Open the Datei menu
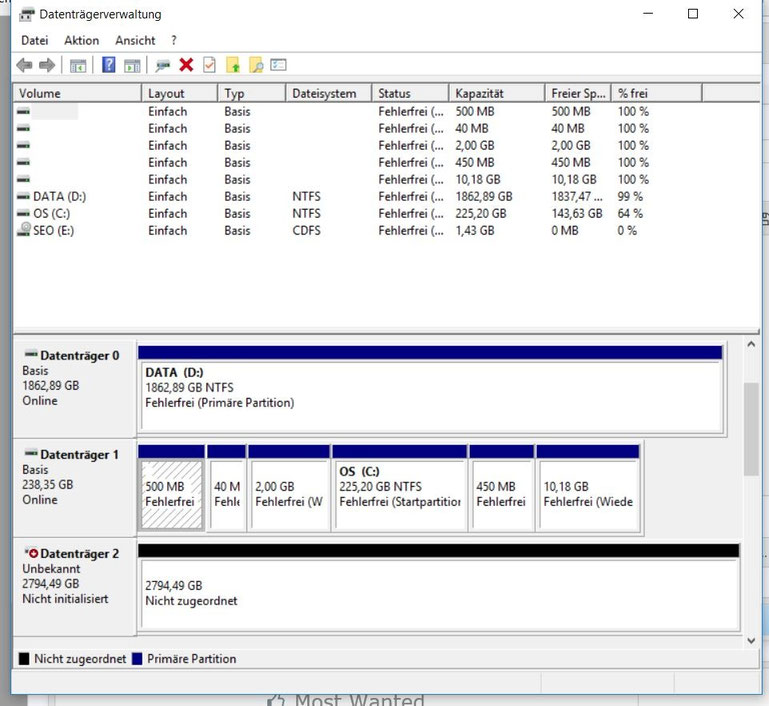Image resolution: width=769 pixels, height=706 pixels. point(34,40)
